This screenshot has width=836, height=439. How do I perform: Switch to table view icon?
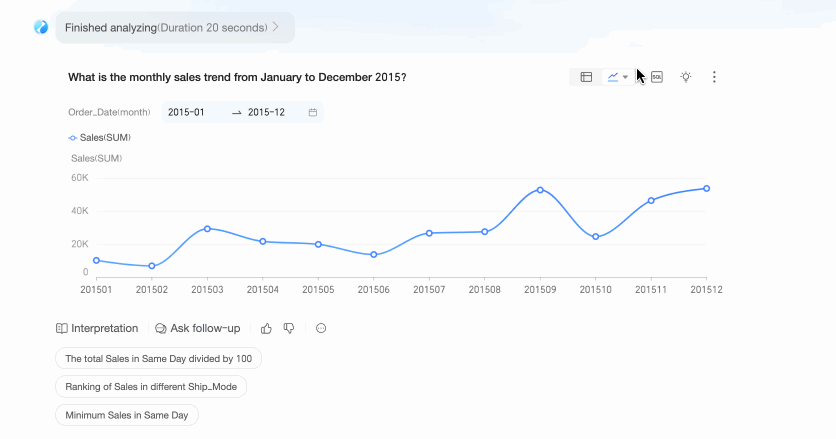pos(586,77)
